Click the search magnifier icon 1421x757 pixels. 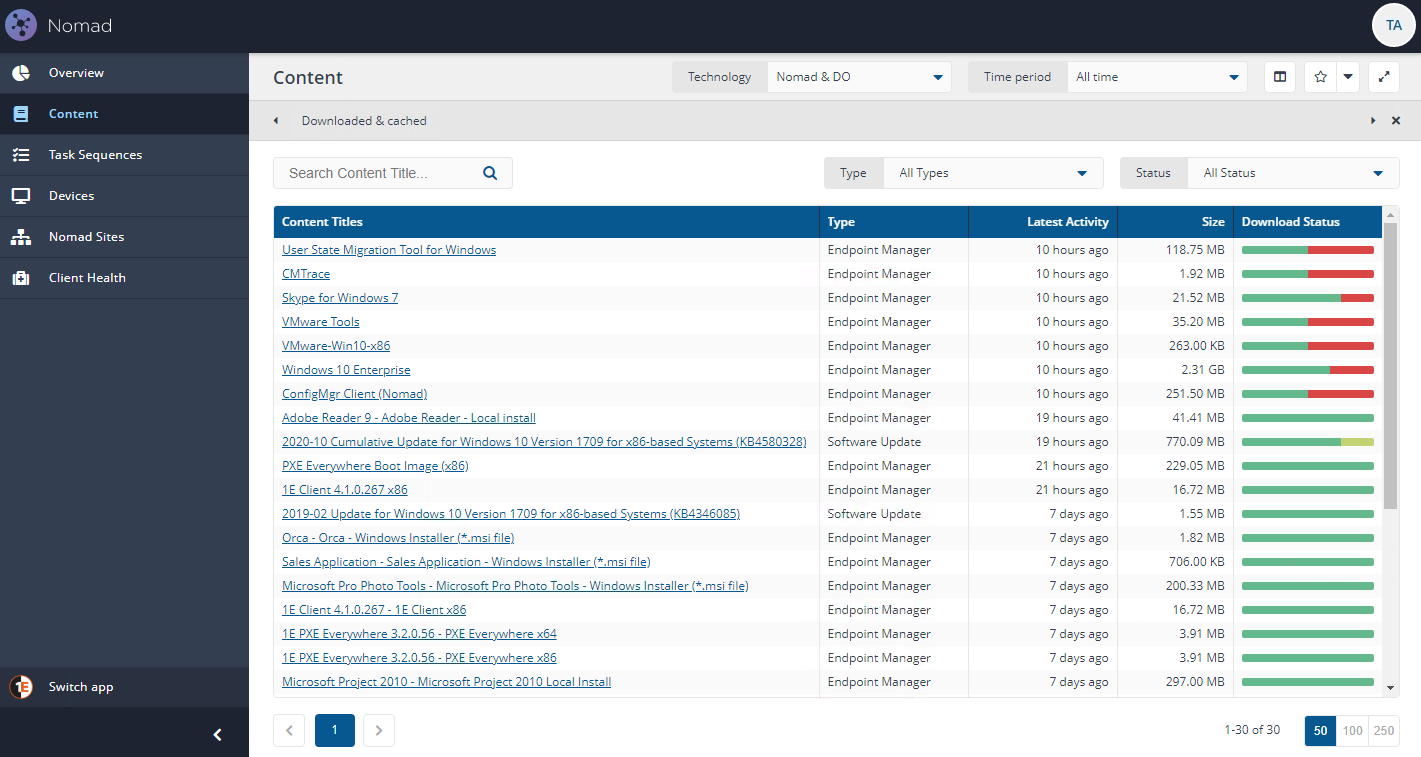490,173
